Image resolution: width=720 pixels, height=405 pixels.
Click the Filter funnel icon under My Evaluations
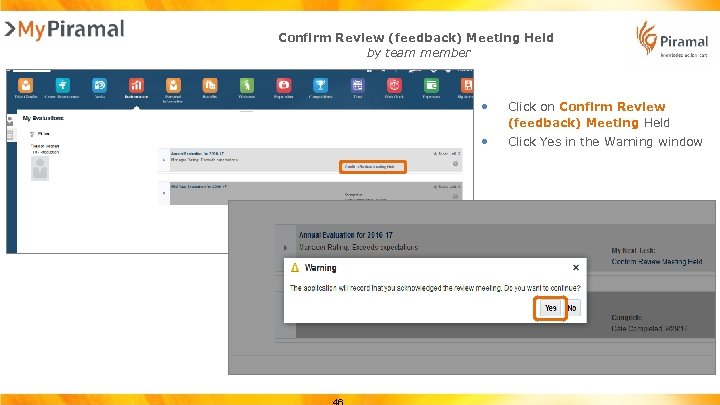point(32,134)
